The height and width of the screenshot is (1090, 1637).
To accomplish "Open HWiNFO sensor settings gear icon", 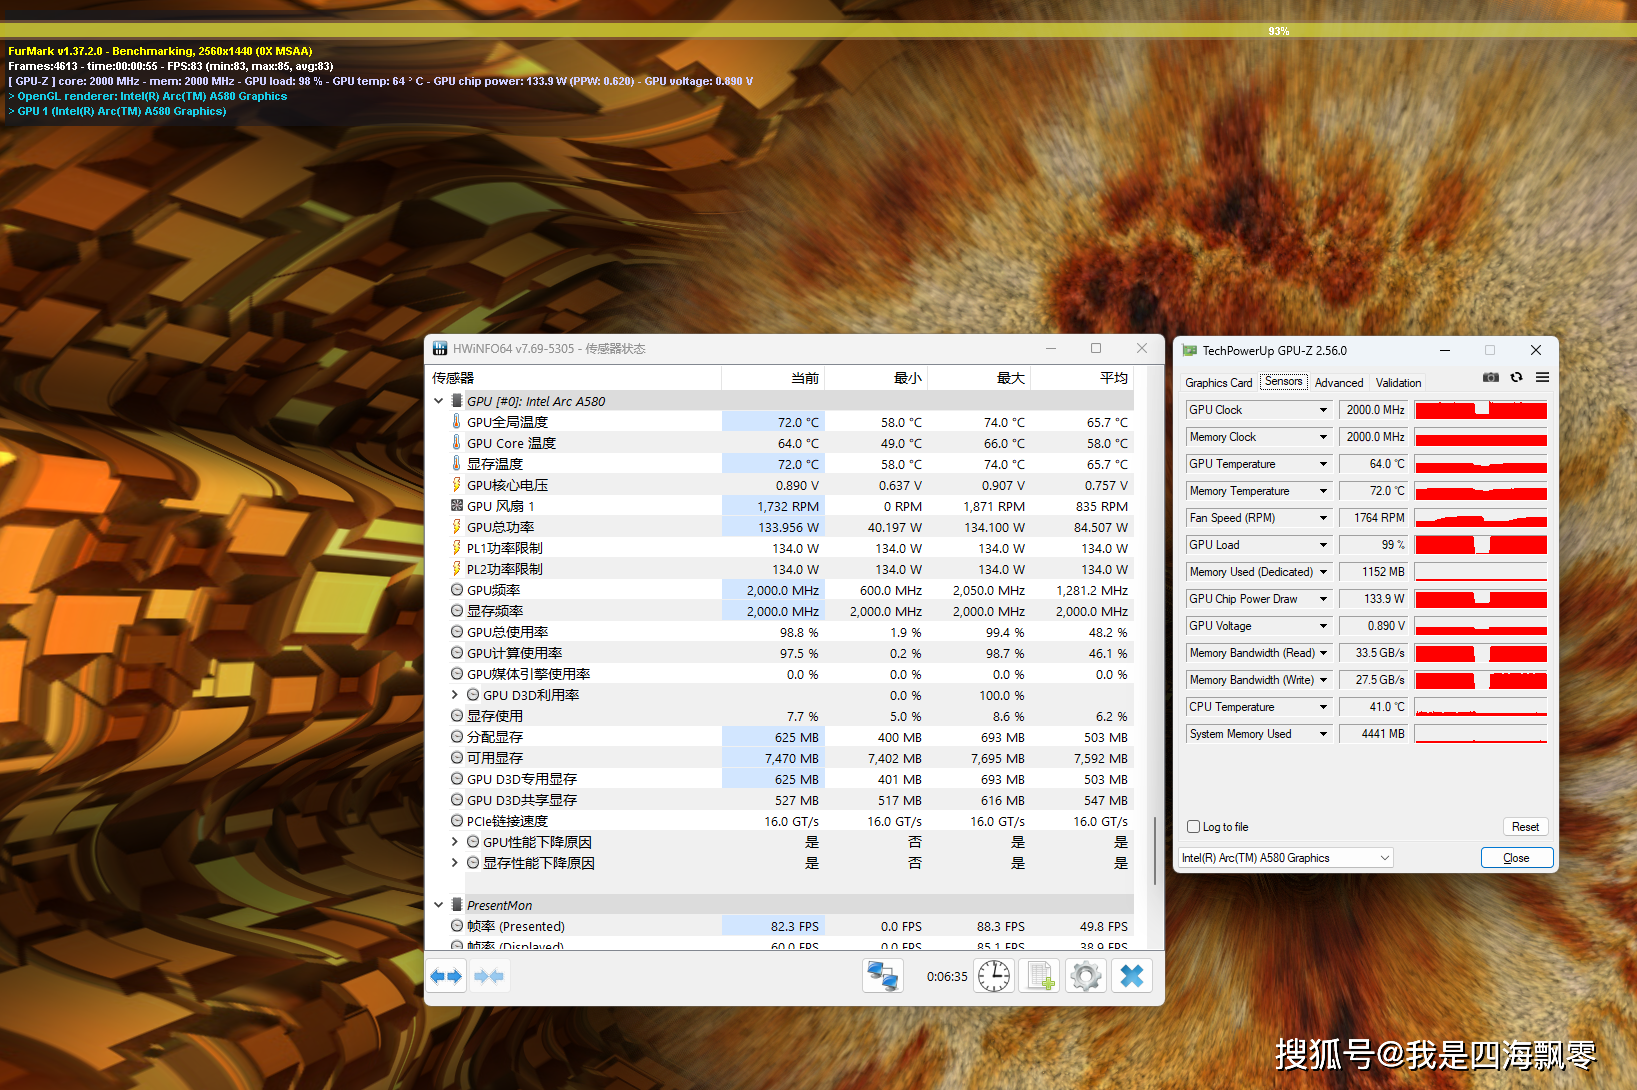I will point(1086,976).
